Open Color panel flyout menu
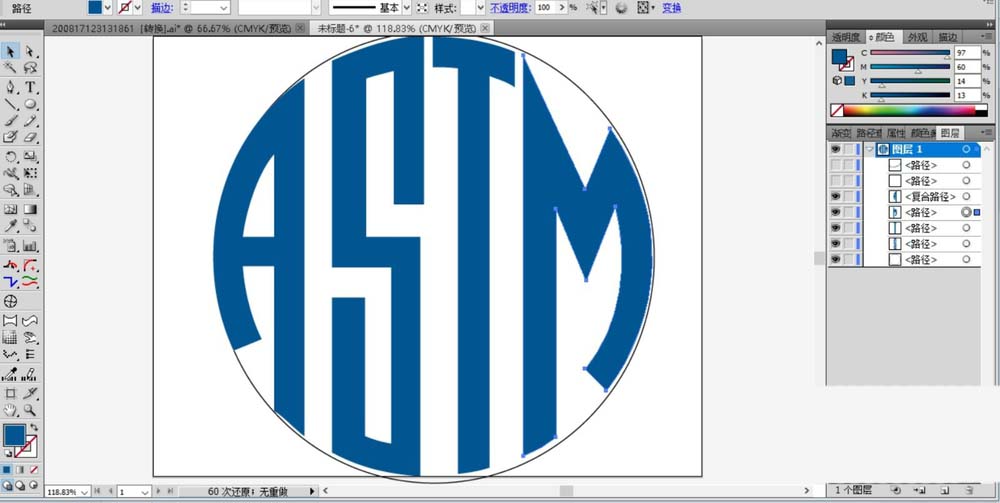This screenshot has width=1000, height=503. [x=989, y=38]
